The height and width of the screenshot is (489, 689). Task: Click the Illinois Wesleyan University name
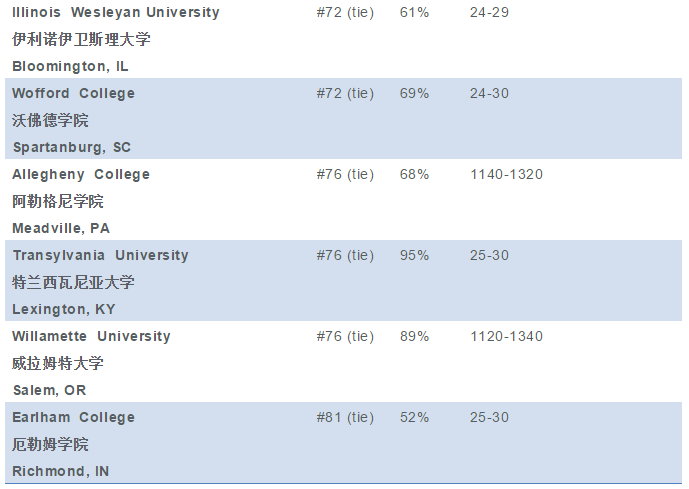(x=116, y=13)
